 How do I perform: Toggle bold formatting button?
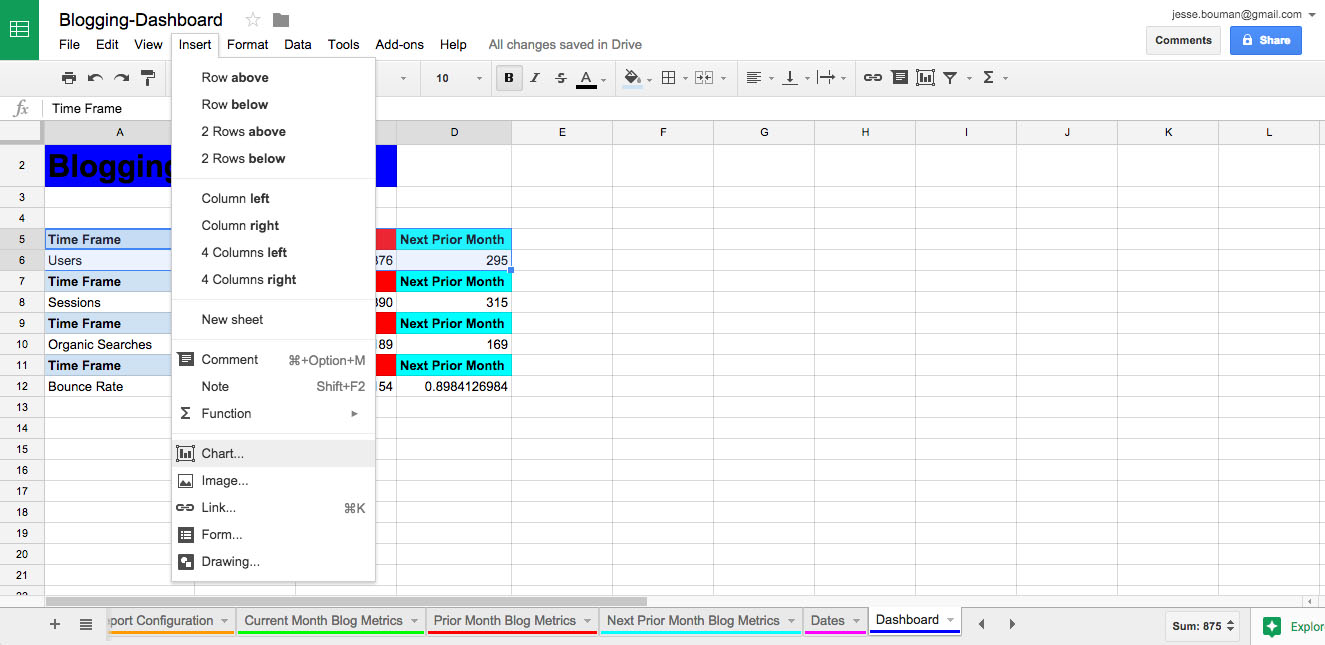(509, 78)
